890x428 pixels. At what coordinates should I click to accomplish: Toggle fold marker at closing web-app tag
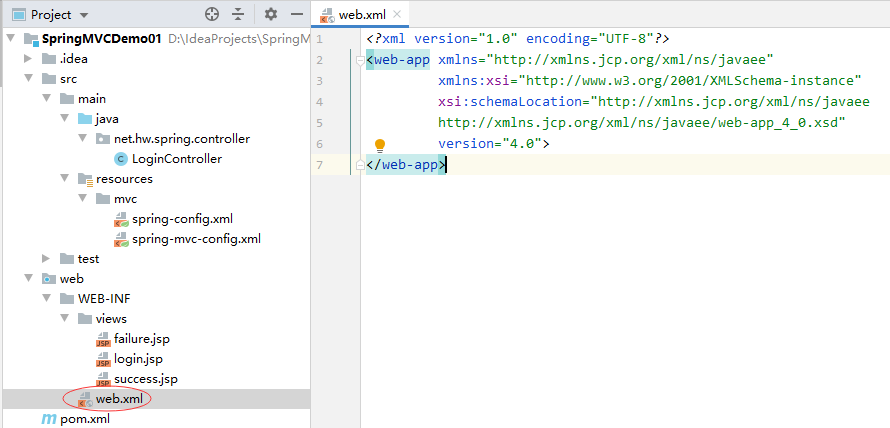point(358,165)
